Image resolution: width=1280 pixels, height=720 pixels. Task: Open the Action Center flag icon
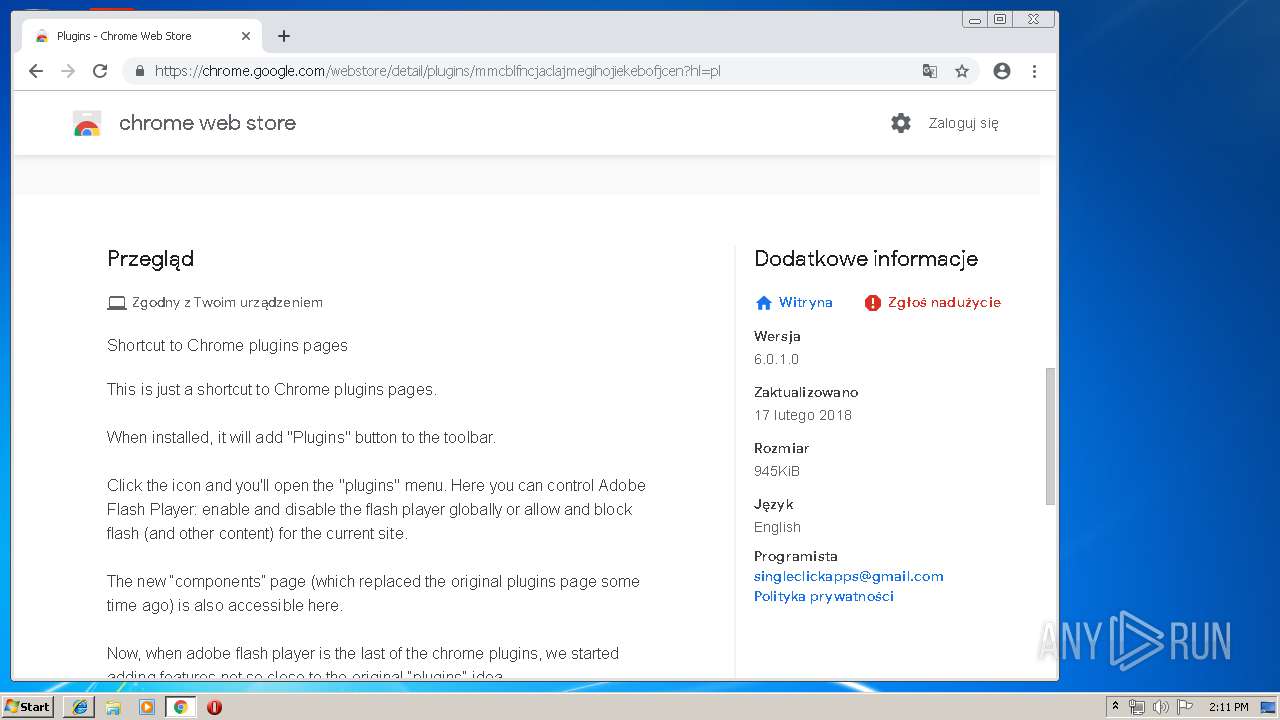point(1185,707)
